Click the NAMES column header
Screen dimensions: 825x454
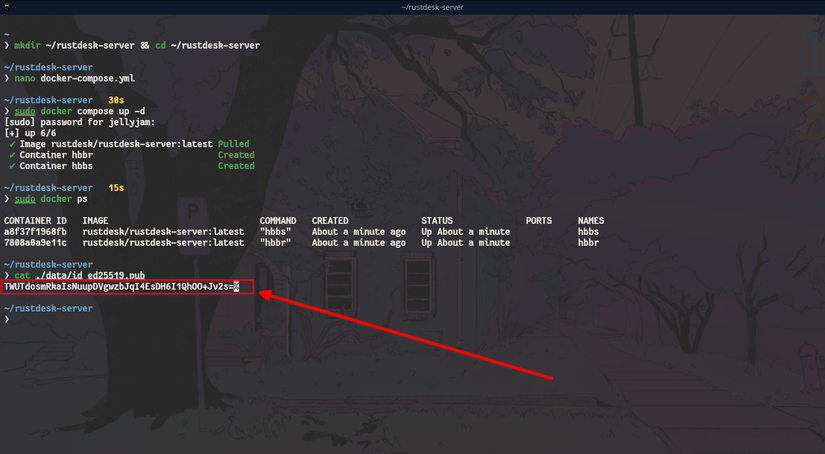[x=591, y=220]
